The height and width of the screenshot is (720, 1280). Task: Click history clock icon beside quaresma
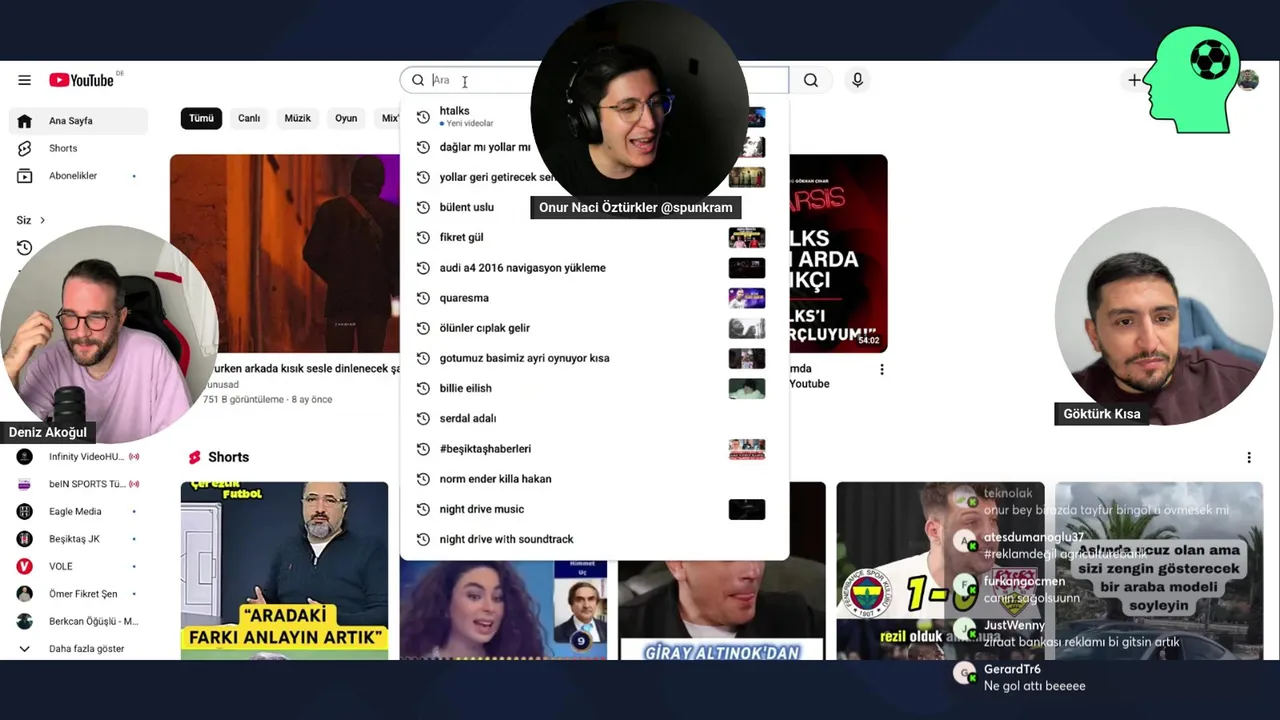423,298
